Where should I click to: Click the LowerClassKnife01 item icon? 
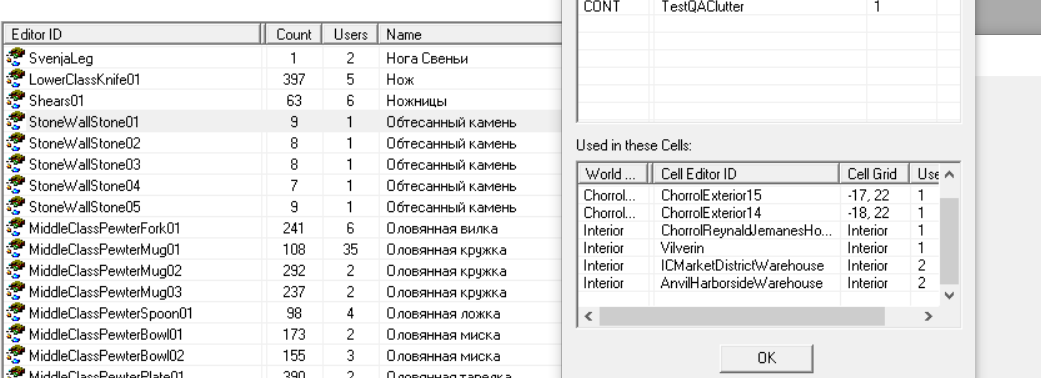point(15,79)
